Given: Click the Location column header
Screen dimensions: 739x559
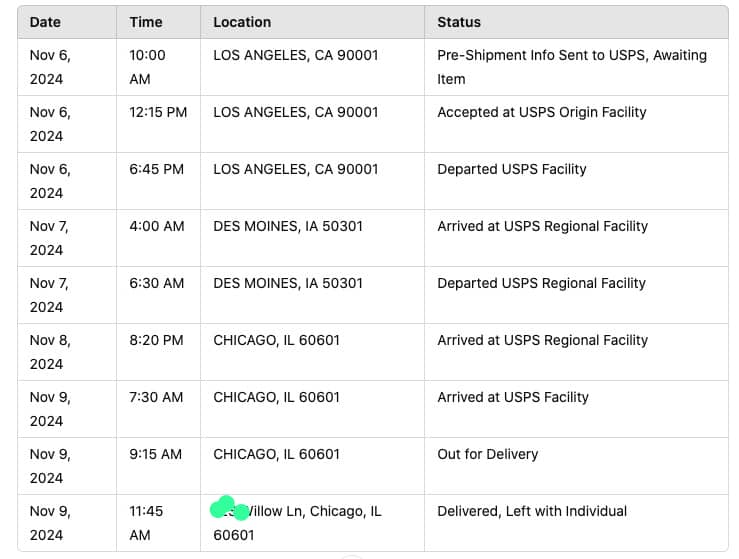Looking at the screenshot, I should [x=242, y=22].
